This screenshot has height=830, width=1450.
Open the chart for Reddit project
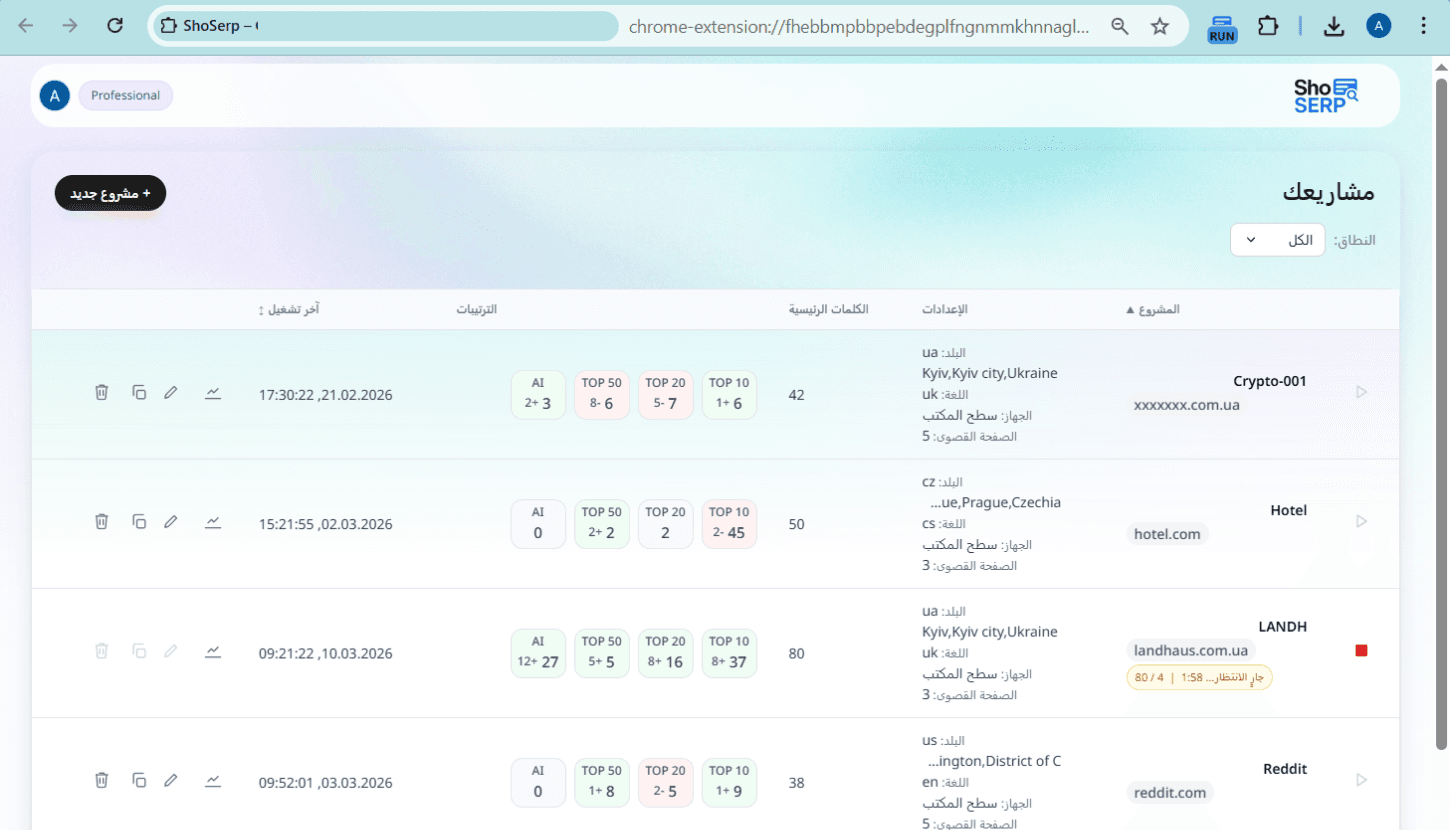pyautogui.click(x=213, y=780)
